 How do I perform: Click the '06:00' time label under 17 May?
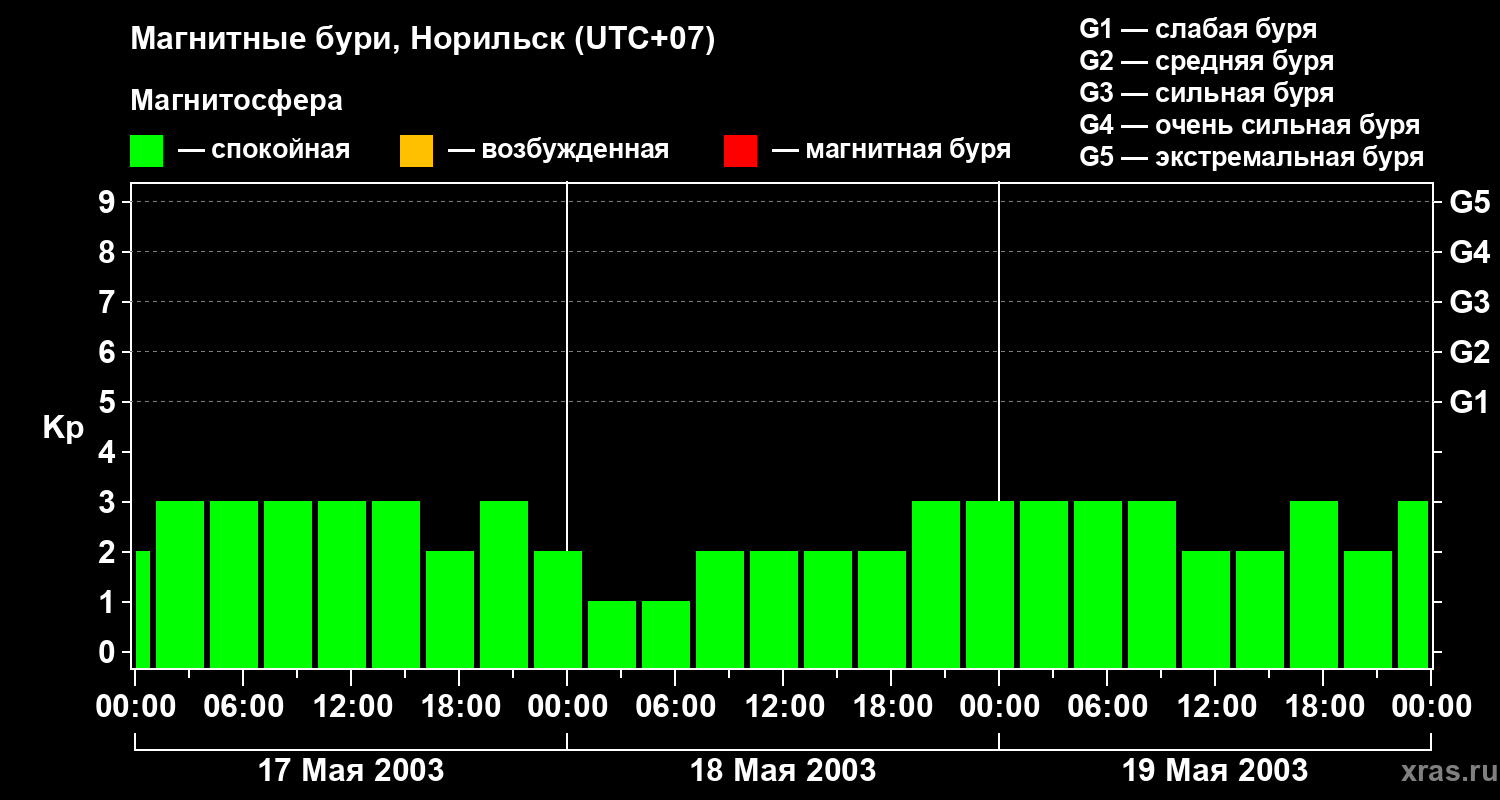(243, 706)
